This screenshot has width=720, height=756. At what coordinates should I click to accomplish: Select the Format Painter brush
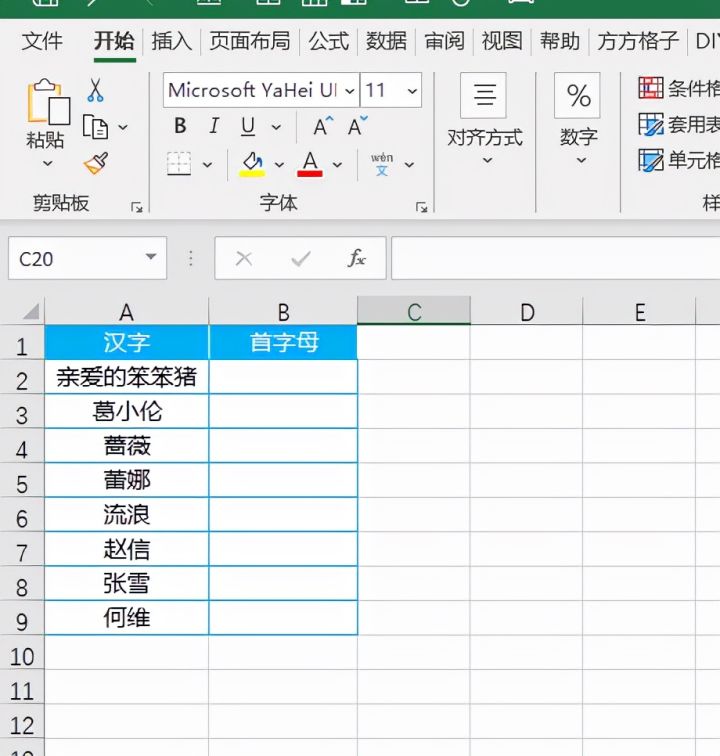96,164
